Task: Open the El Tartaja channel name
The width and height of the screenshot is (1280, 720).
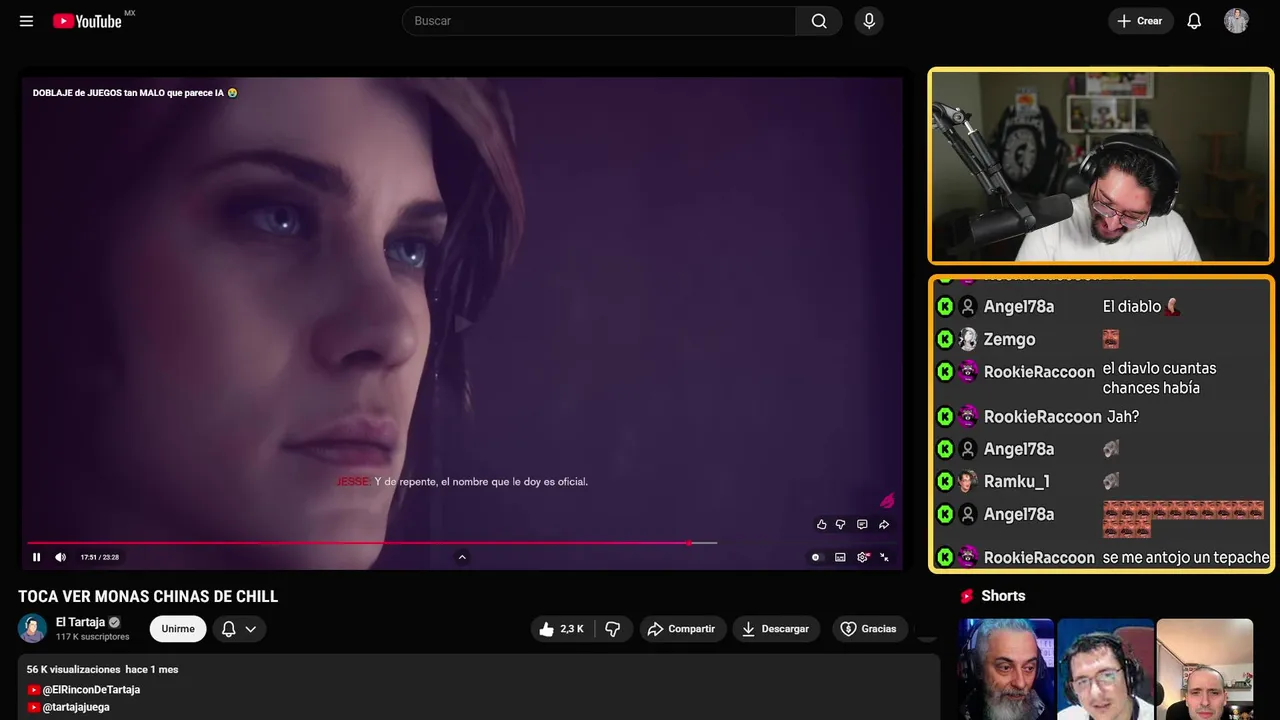Action: click(x=80, y=622)
